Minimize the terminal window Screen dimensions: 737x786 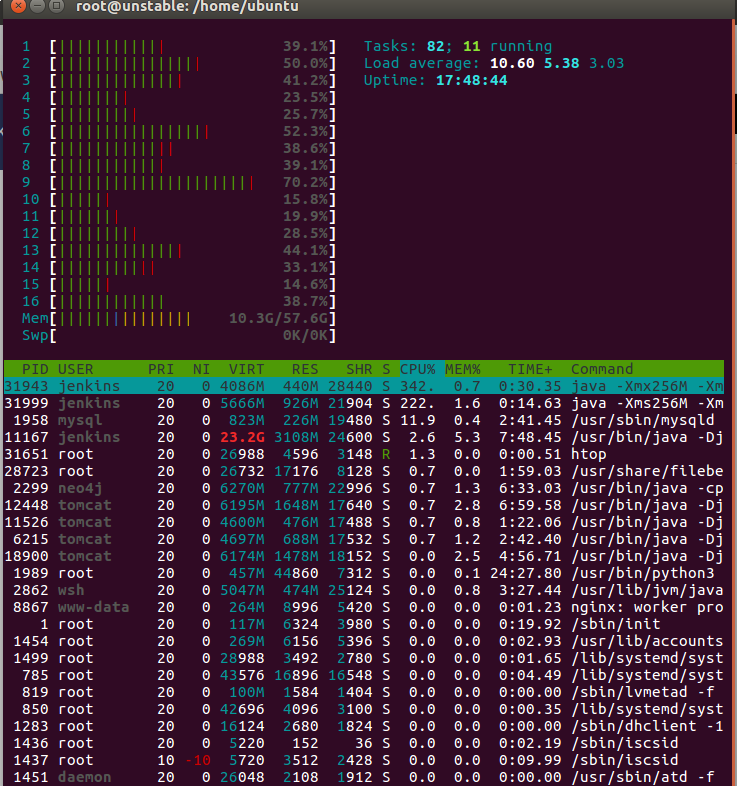coord(35,7)
